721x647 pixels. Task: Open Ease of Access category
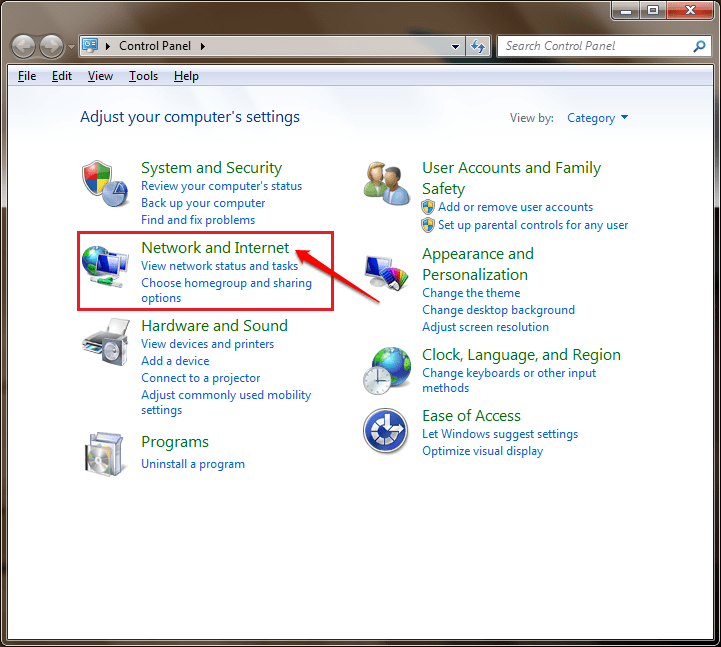point(471,416)
